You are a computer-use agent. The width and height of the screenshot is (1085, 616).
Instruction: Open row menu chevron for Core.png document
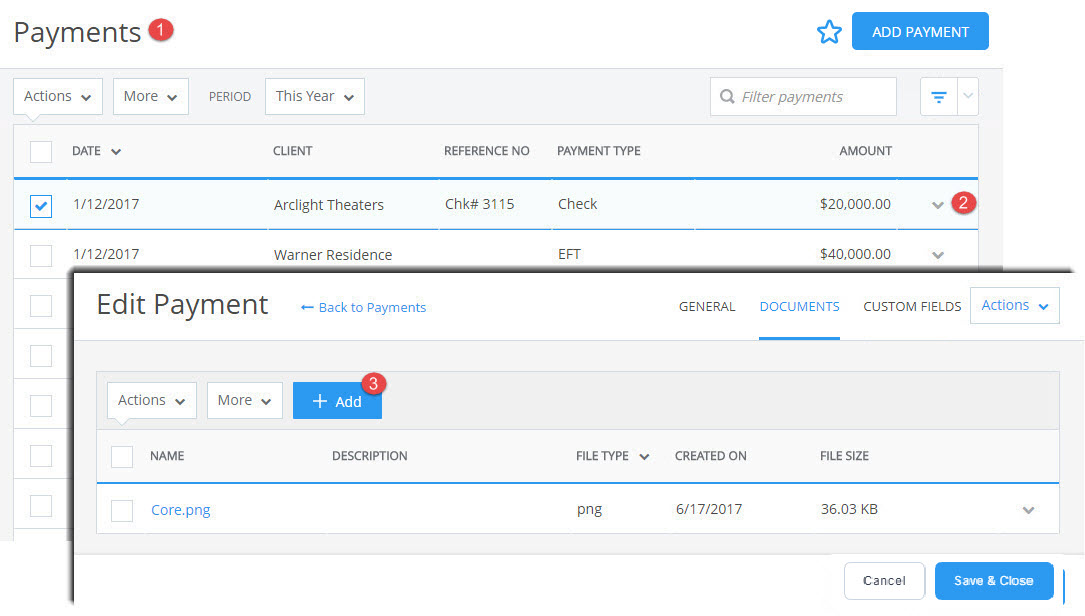click(1028, 510)
